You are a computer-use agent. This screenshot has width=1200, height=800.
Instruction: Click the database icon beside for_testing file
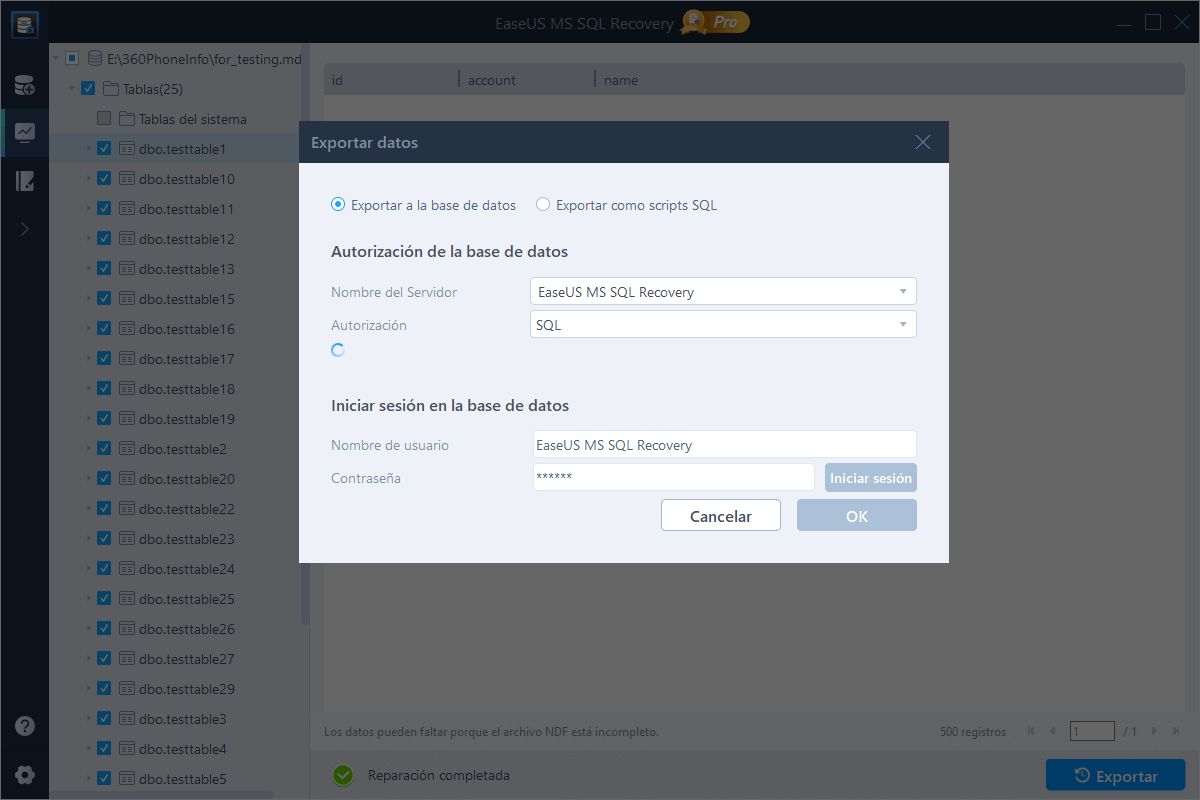[x=95, y=59]
